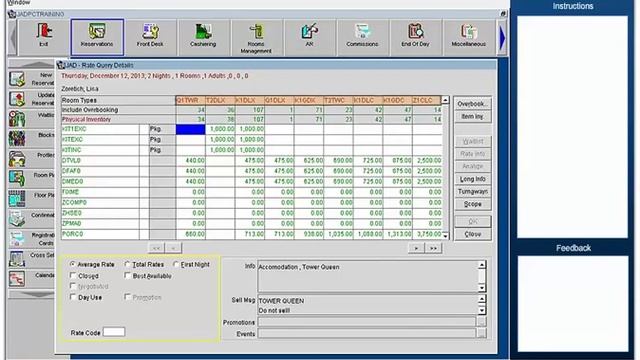
Task: Toggle the Day Use checkbox
Action: (73, 297)
